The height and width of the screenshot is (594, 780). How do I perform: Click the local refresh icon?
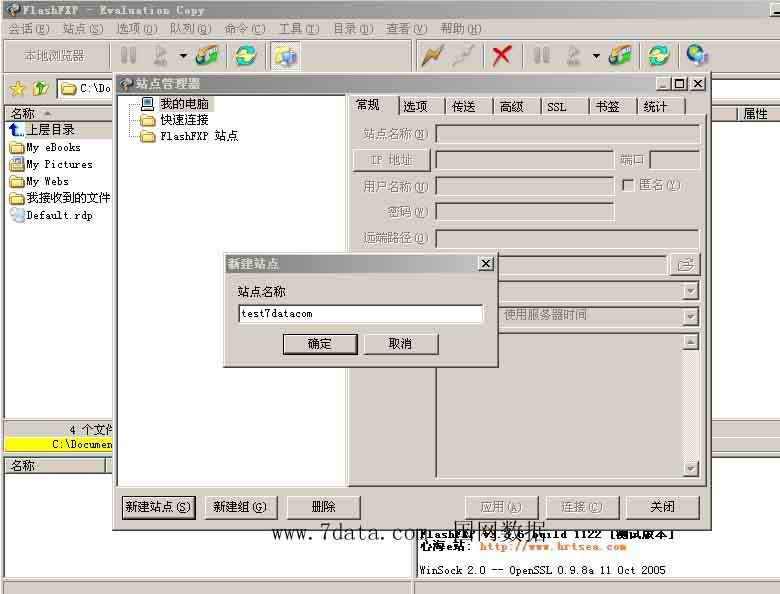246,55
